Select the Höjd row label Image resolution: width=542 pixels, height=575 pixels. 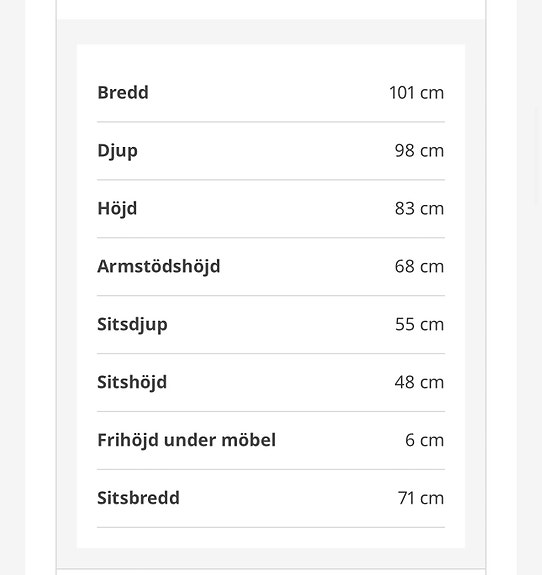pos(117,209)
